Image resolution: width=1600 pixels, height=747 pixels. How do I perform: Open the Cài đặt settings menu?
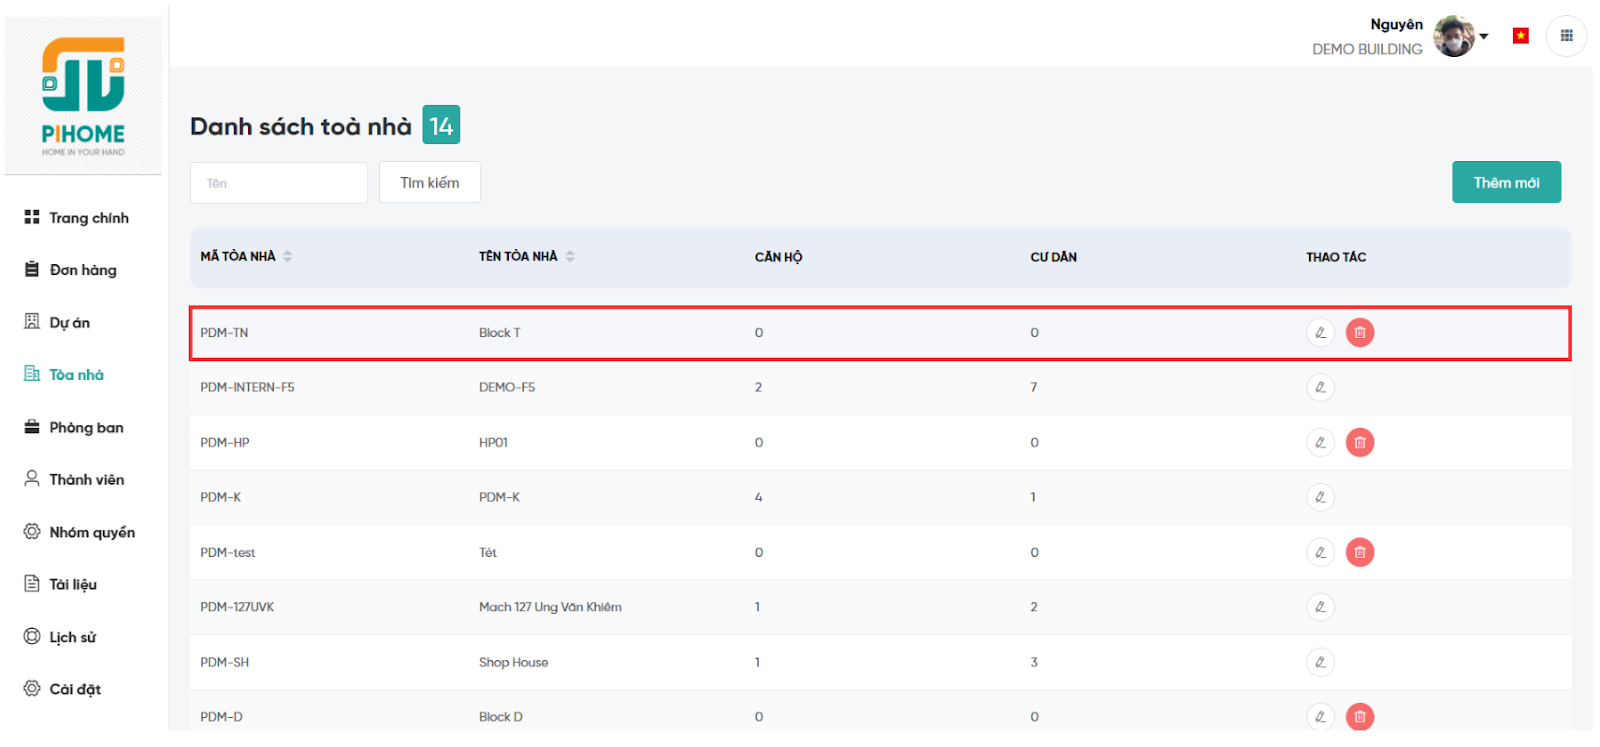coord(75,690)
